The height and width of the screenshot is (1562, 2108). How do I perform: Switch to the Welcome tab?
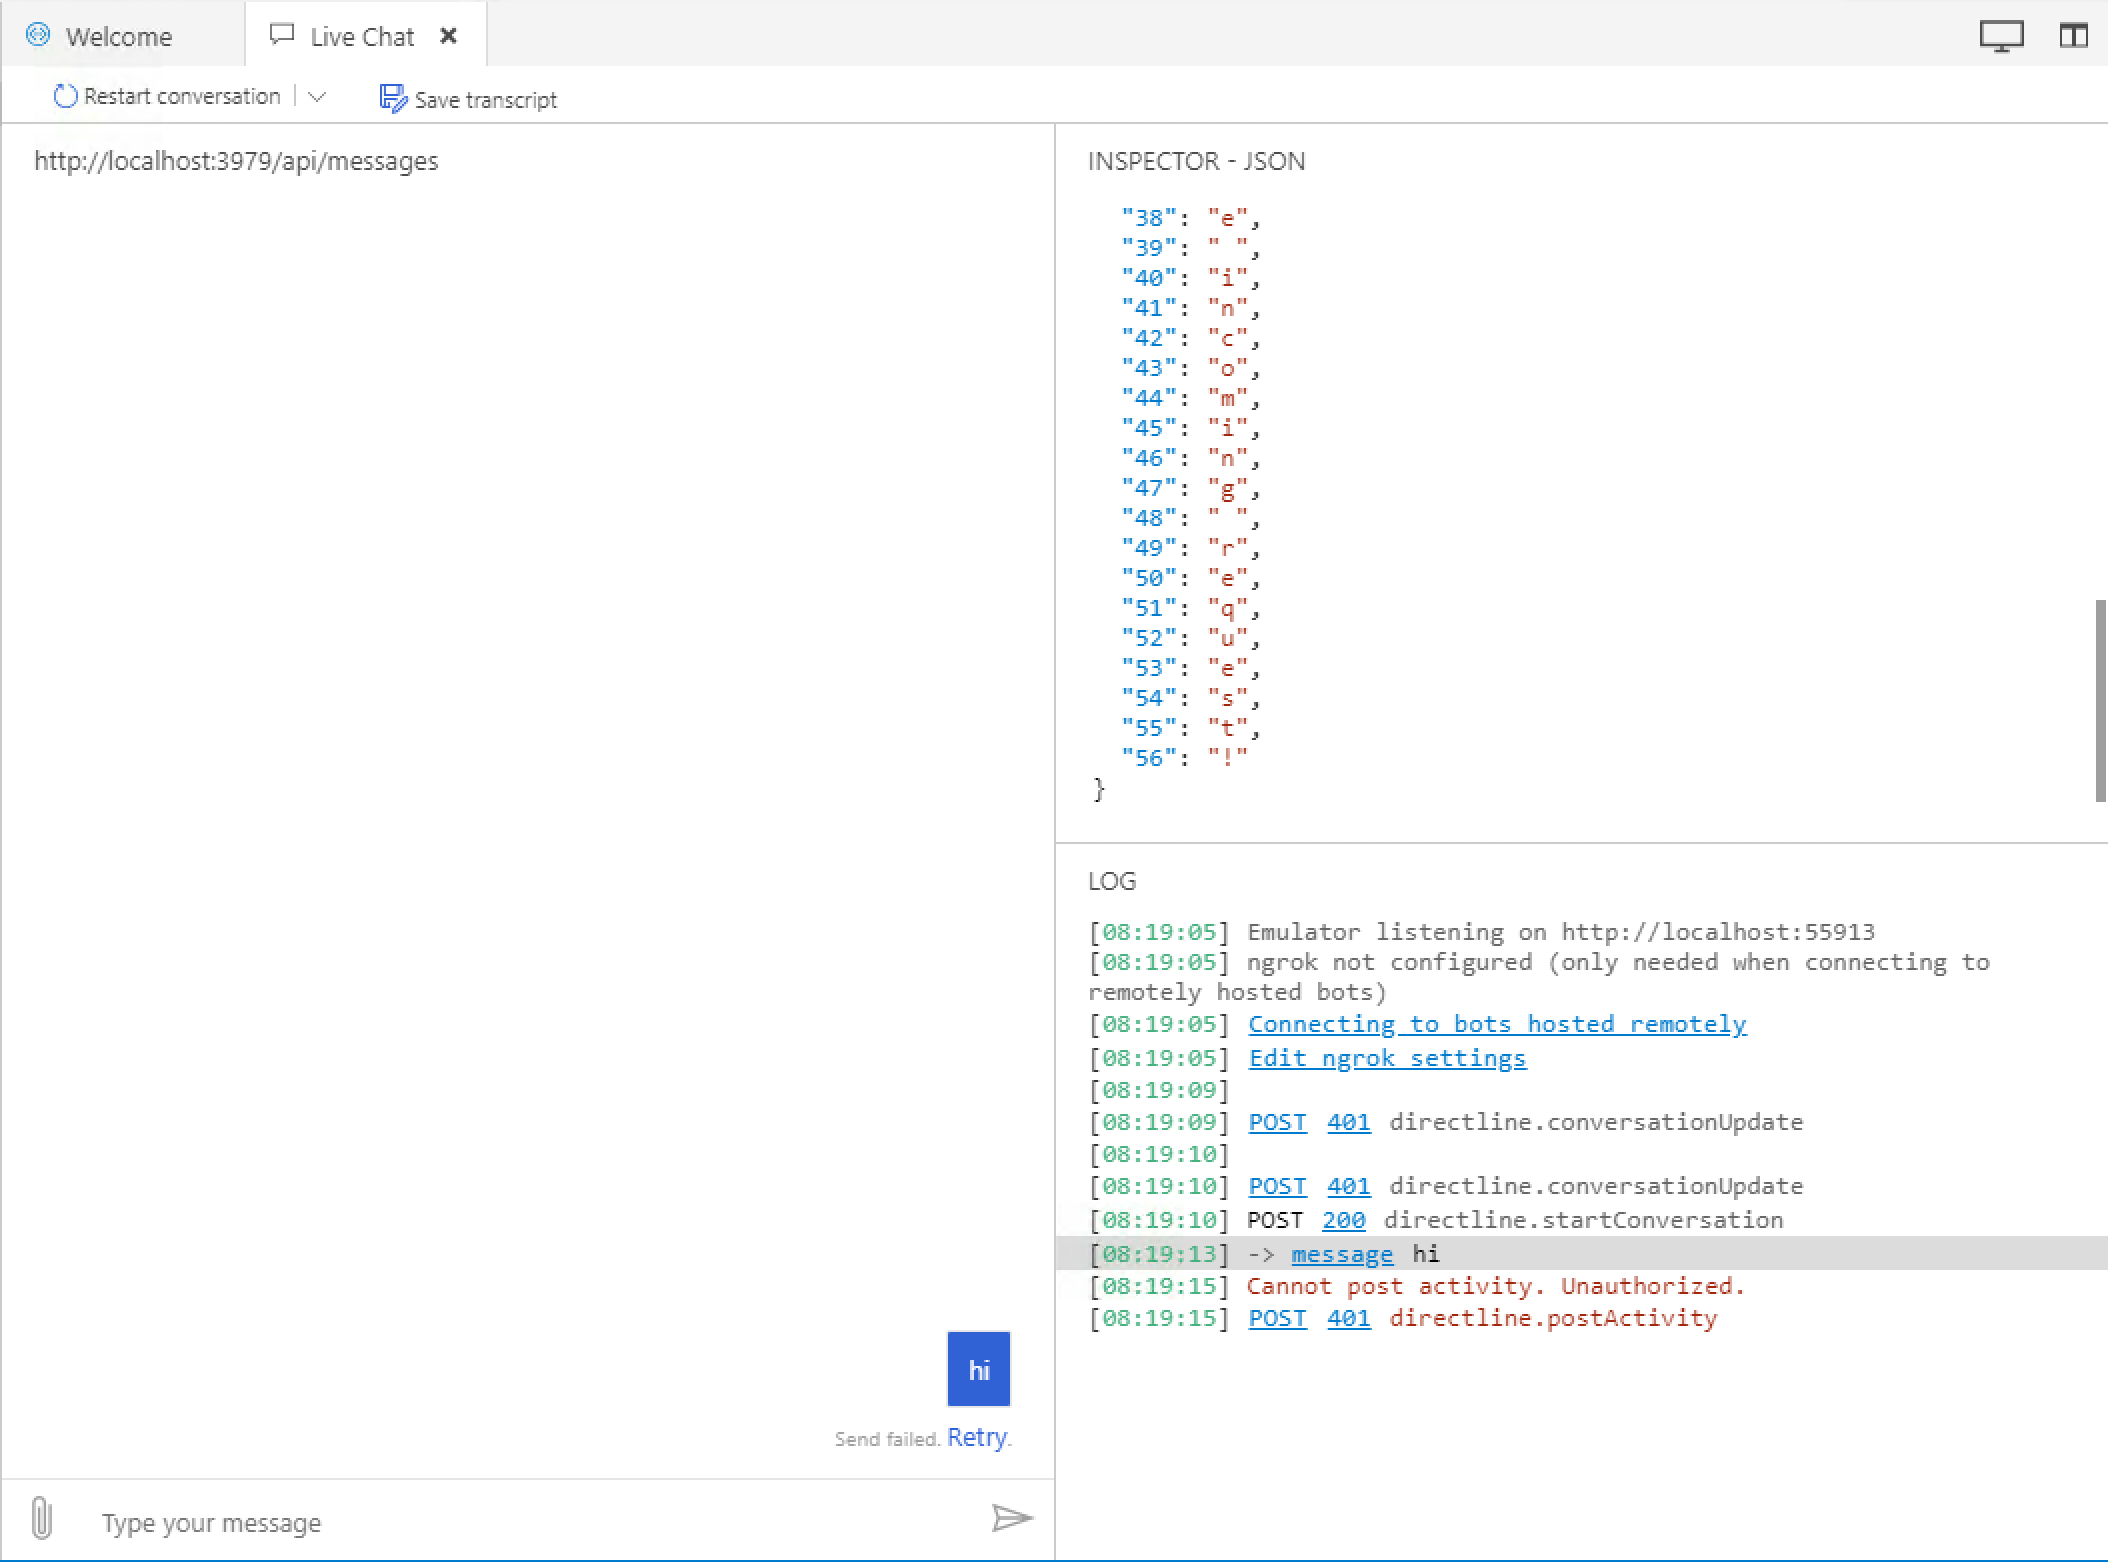(118, 37)
